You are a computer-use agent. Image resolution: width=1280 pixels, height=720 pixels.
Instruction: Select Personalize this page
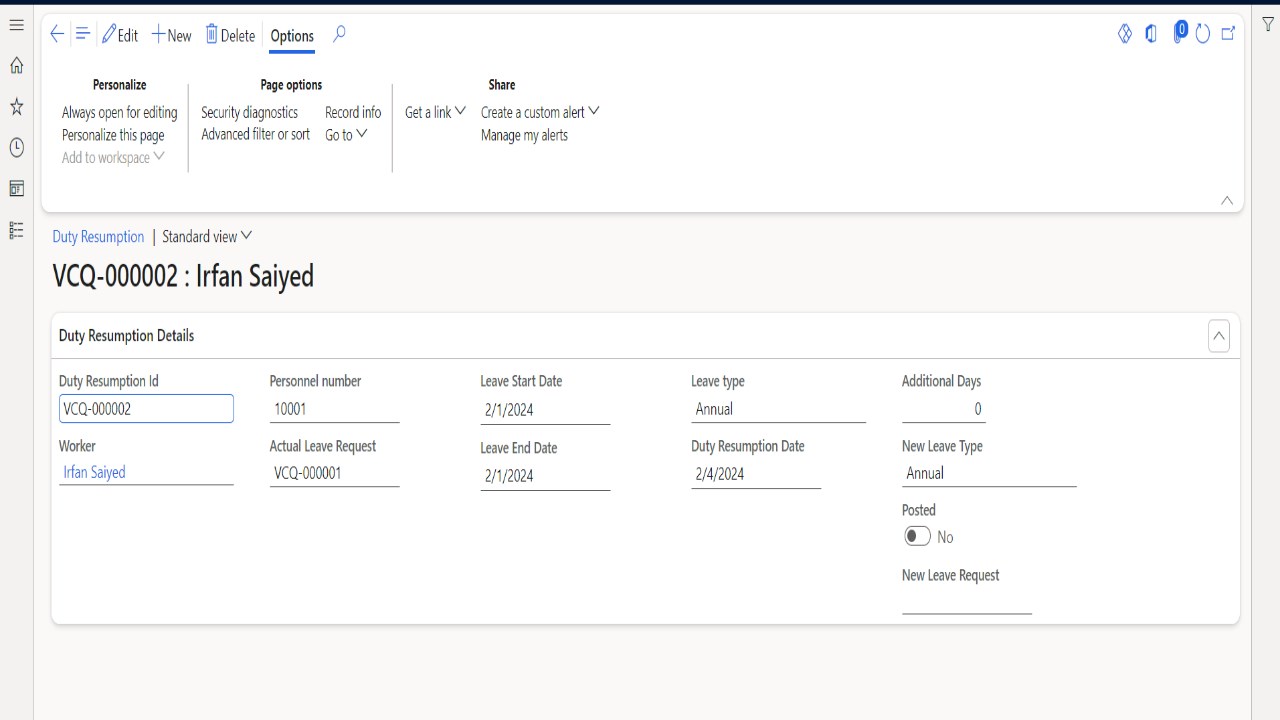pos(113,135)
